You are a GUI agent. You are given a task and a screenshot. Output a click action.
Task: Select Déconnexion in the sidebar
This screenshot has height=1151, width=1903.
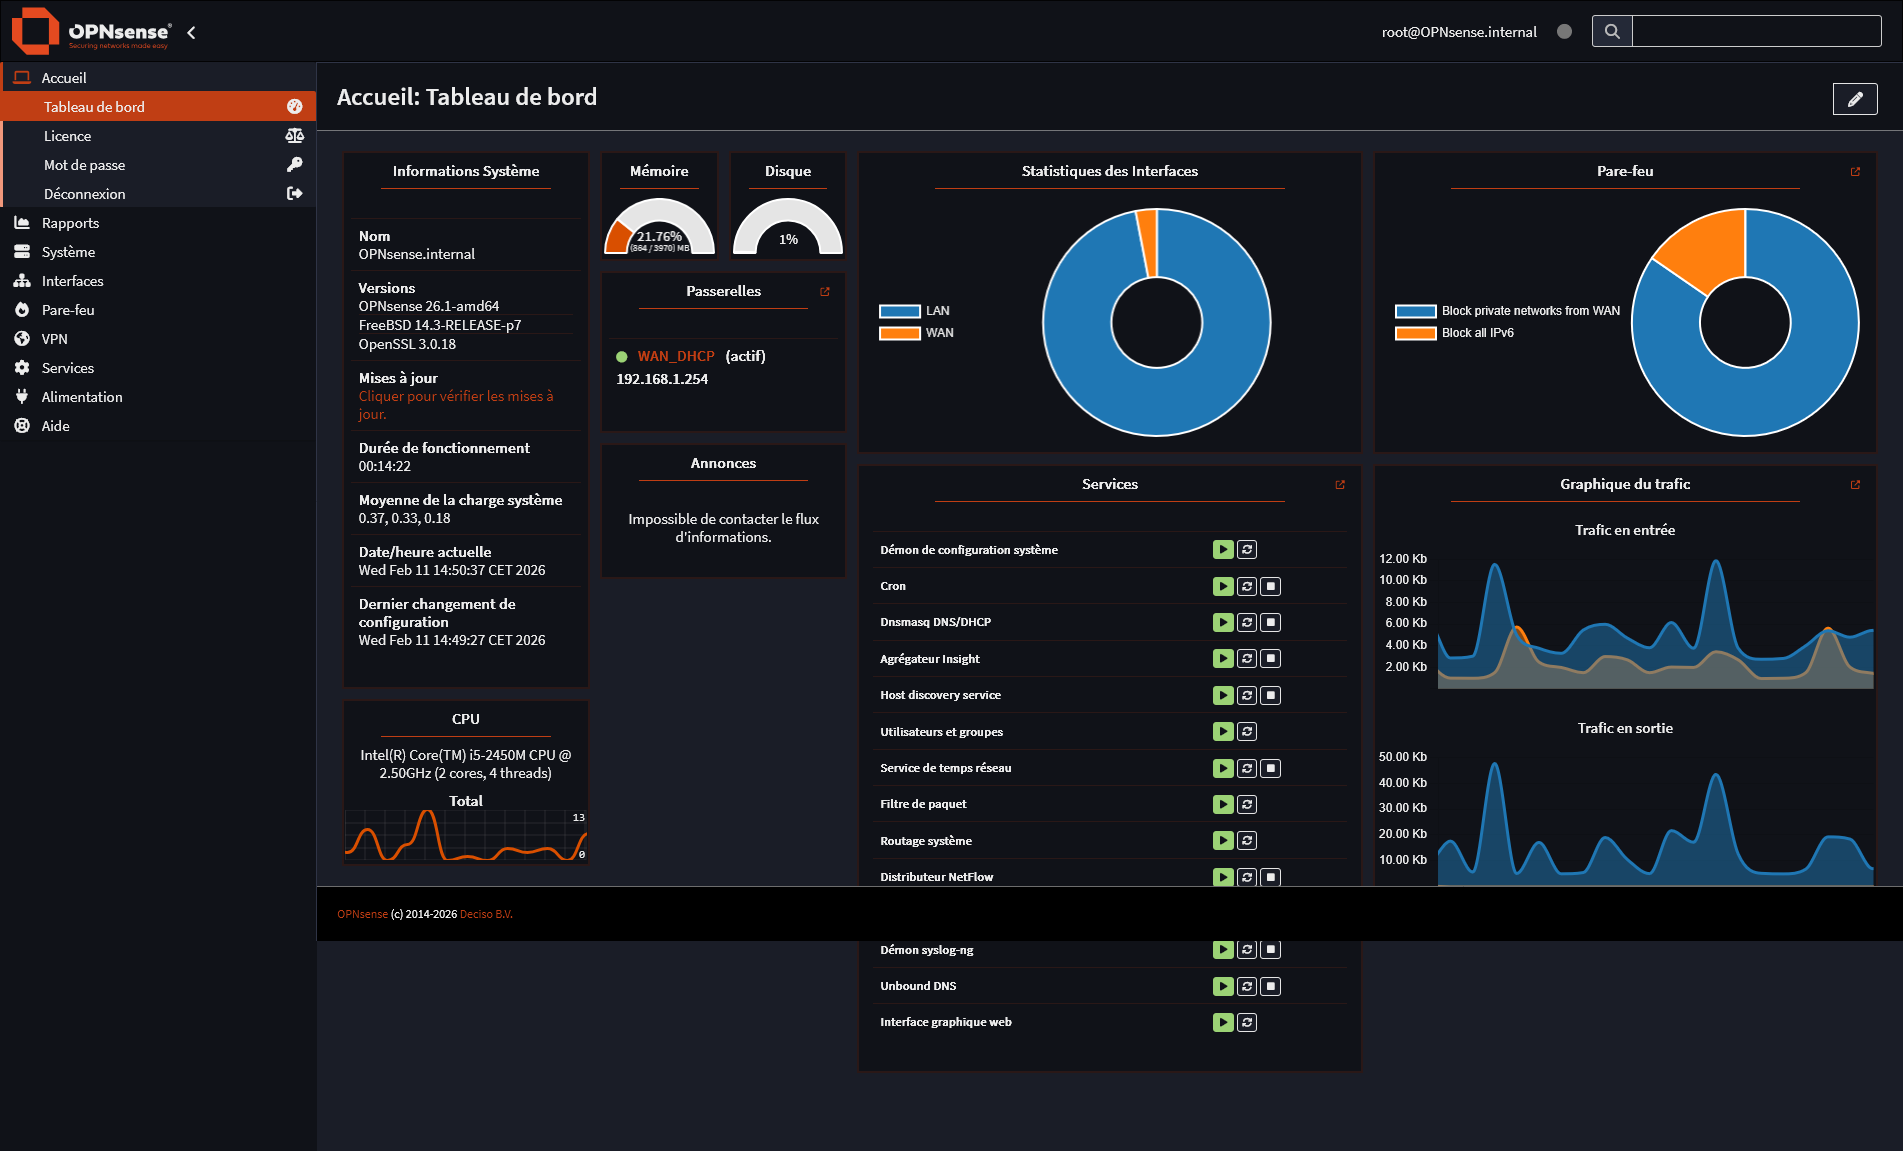tap(84, 194)
